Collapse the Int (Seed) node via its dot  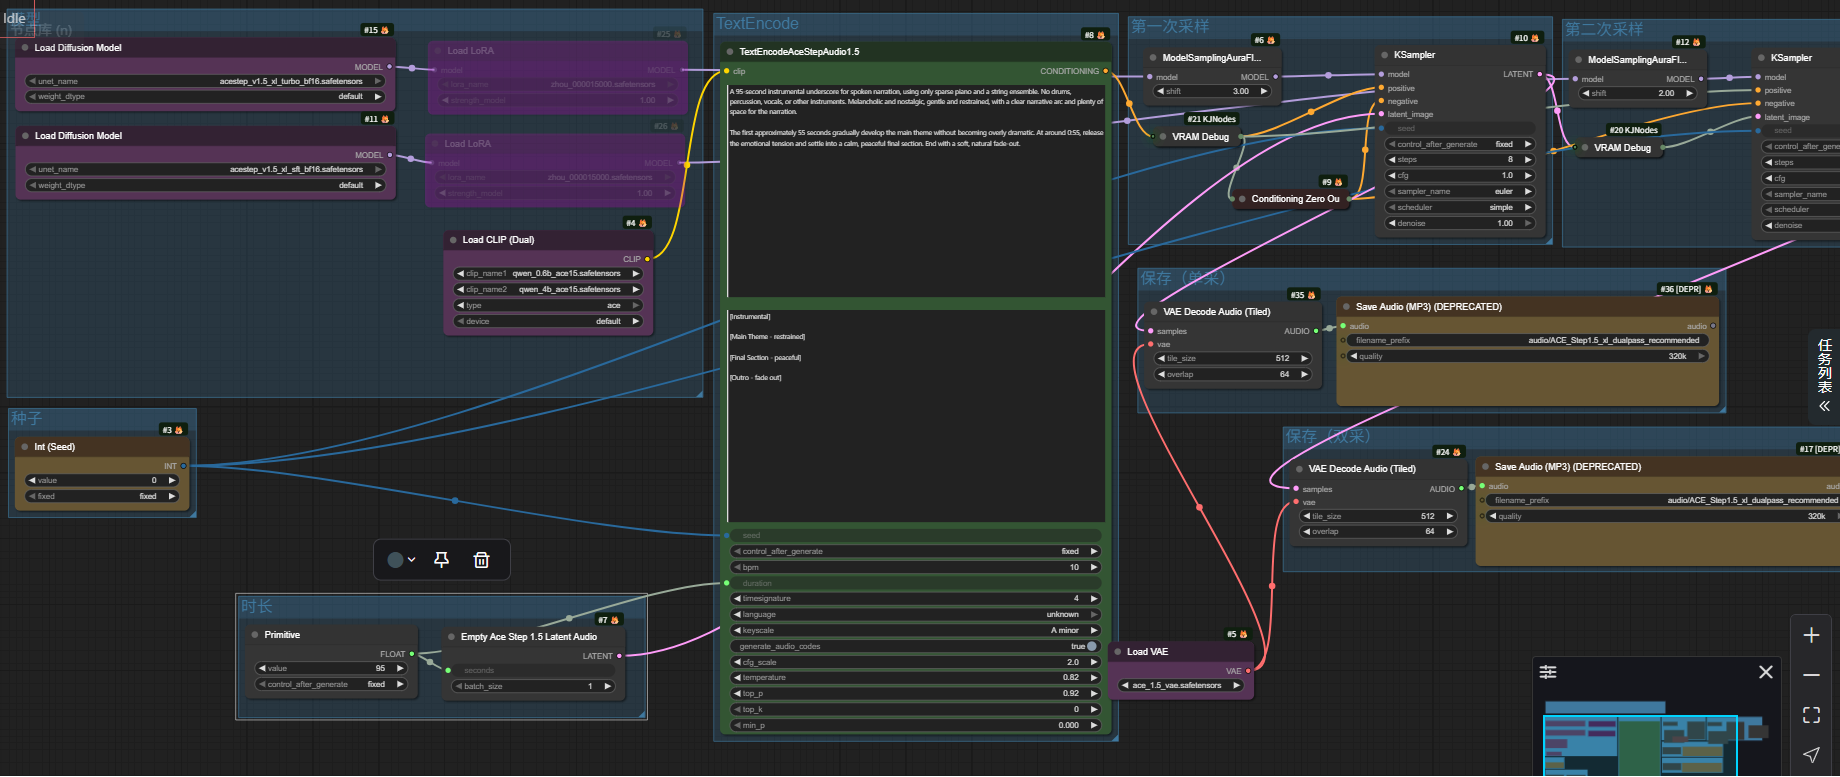[25, 447]
